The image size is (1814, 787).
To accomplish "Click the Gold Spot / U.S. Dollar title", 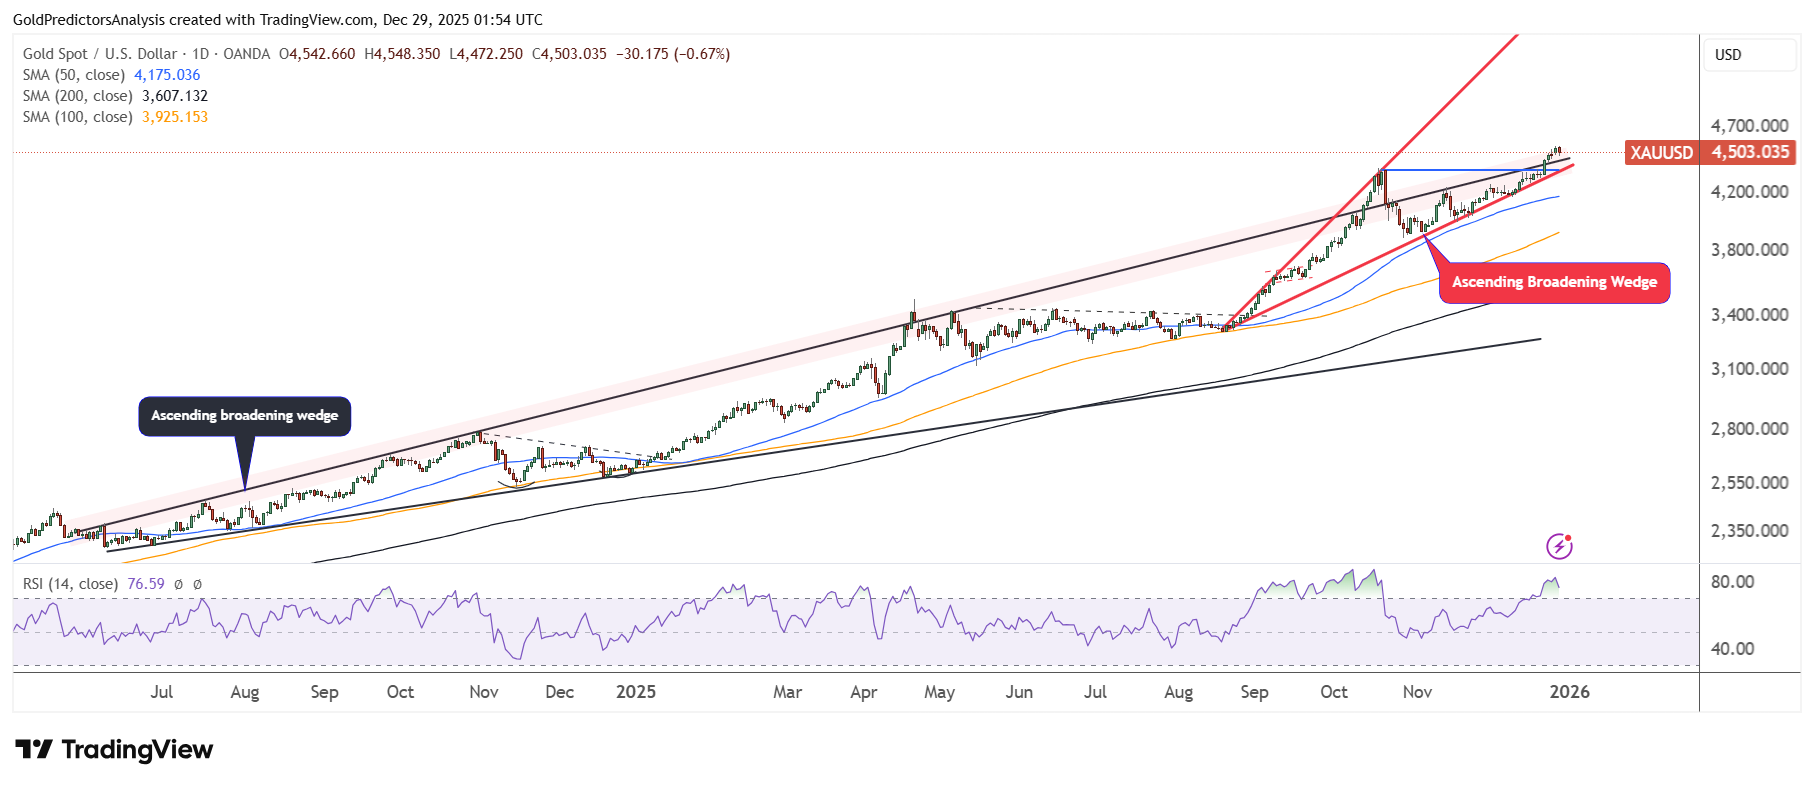I will pyautogui.click(x=100, y=54).
